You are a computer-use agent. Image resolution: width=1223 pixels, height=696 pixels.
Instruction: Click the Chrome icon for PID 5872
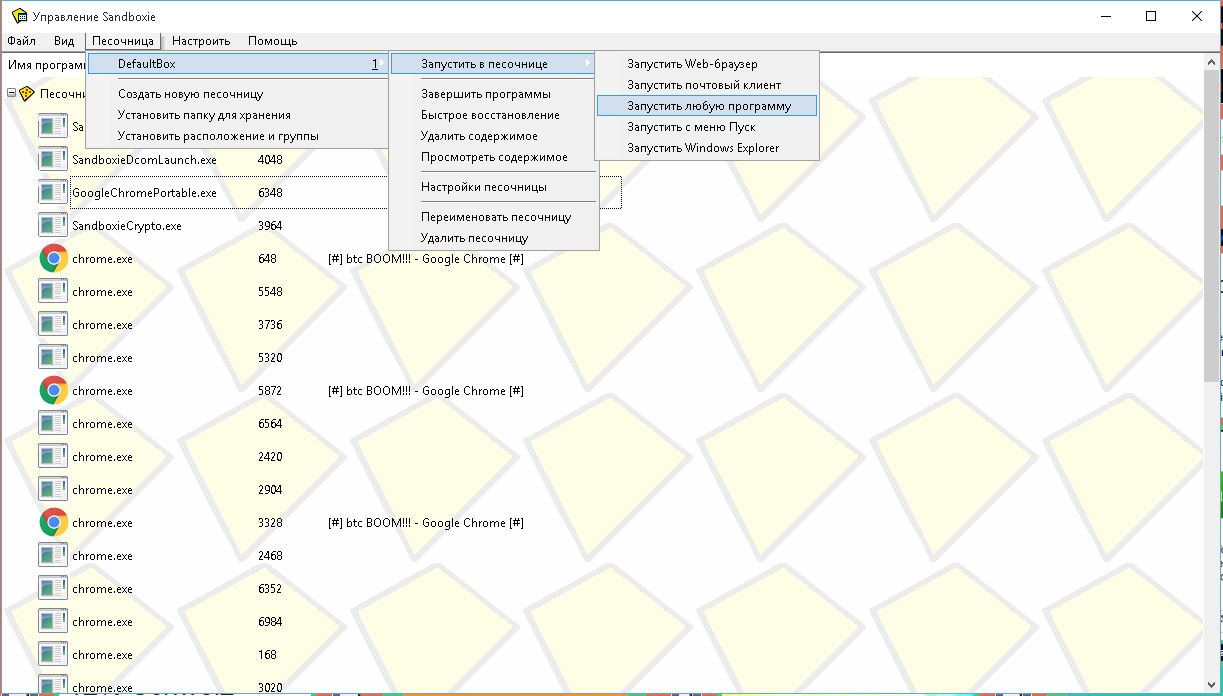53,391
